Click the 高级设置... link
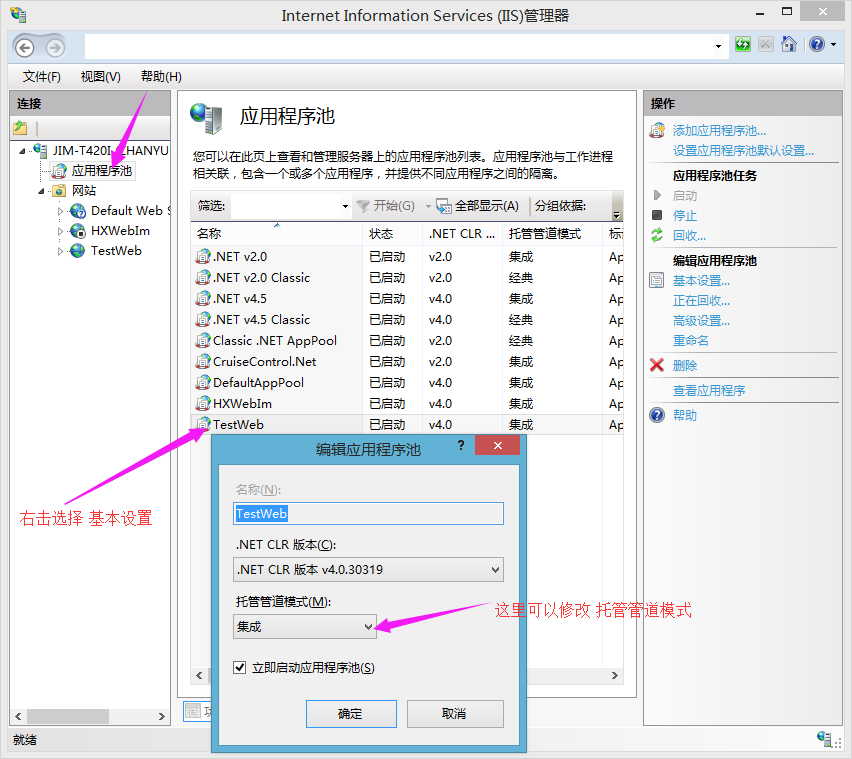The width and height of the screenshot is (852, 759). (701, 321)
